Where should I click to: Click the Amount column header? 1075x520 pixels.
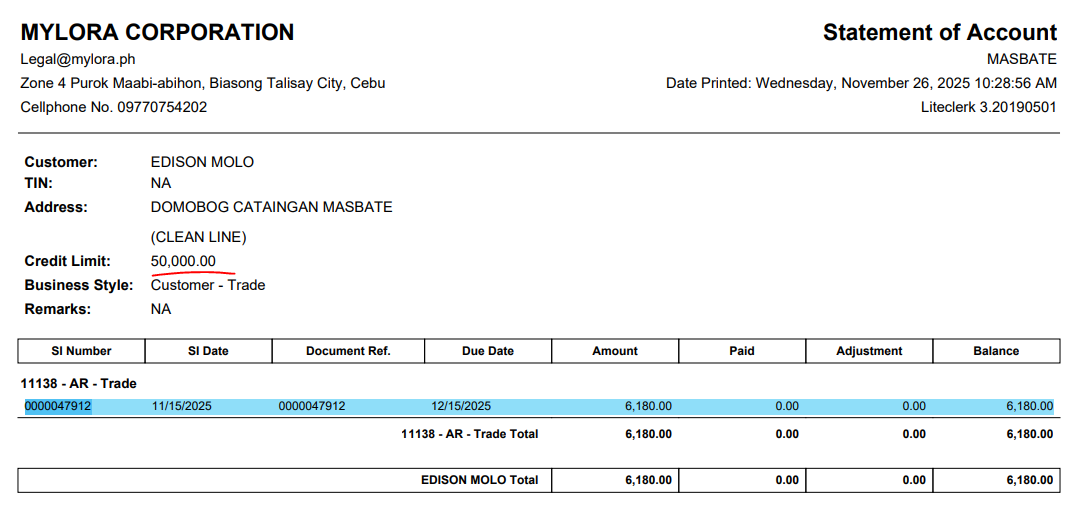614,351
